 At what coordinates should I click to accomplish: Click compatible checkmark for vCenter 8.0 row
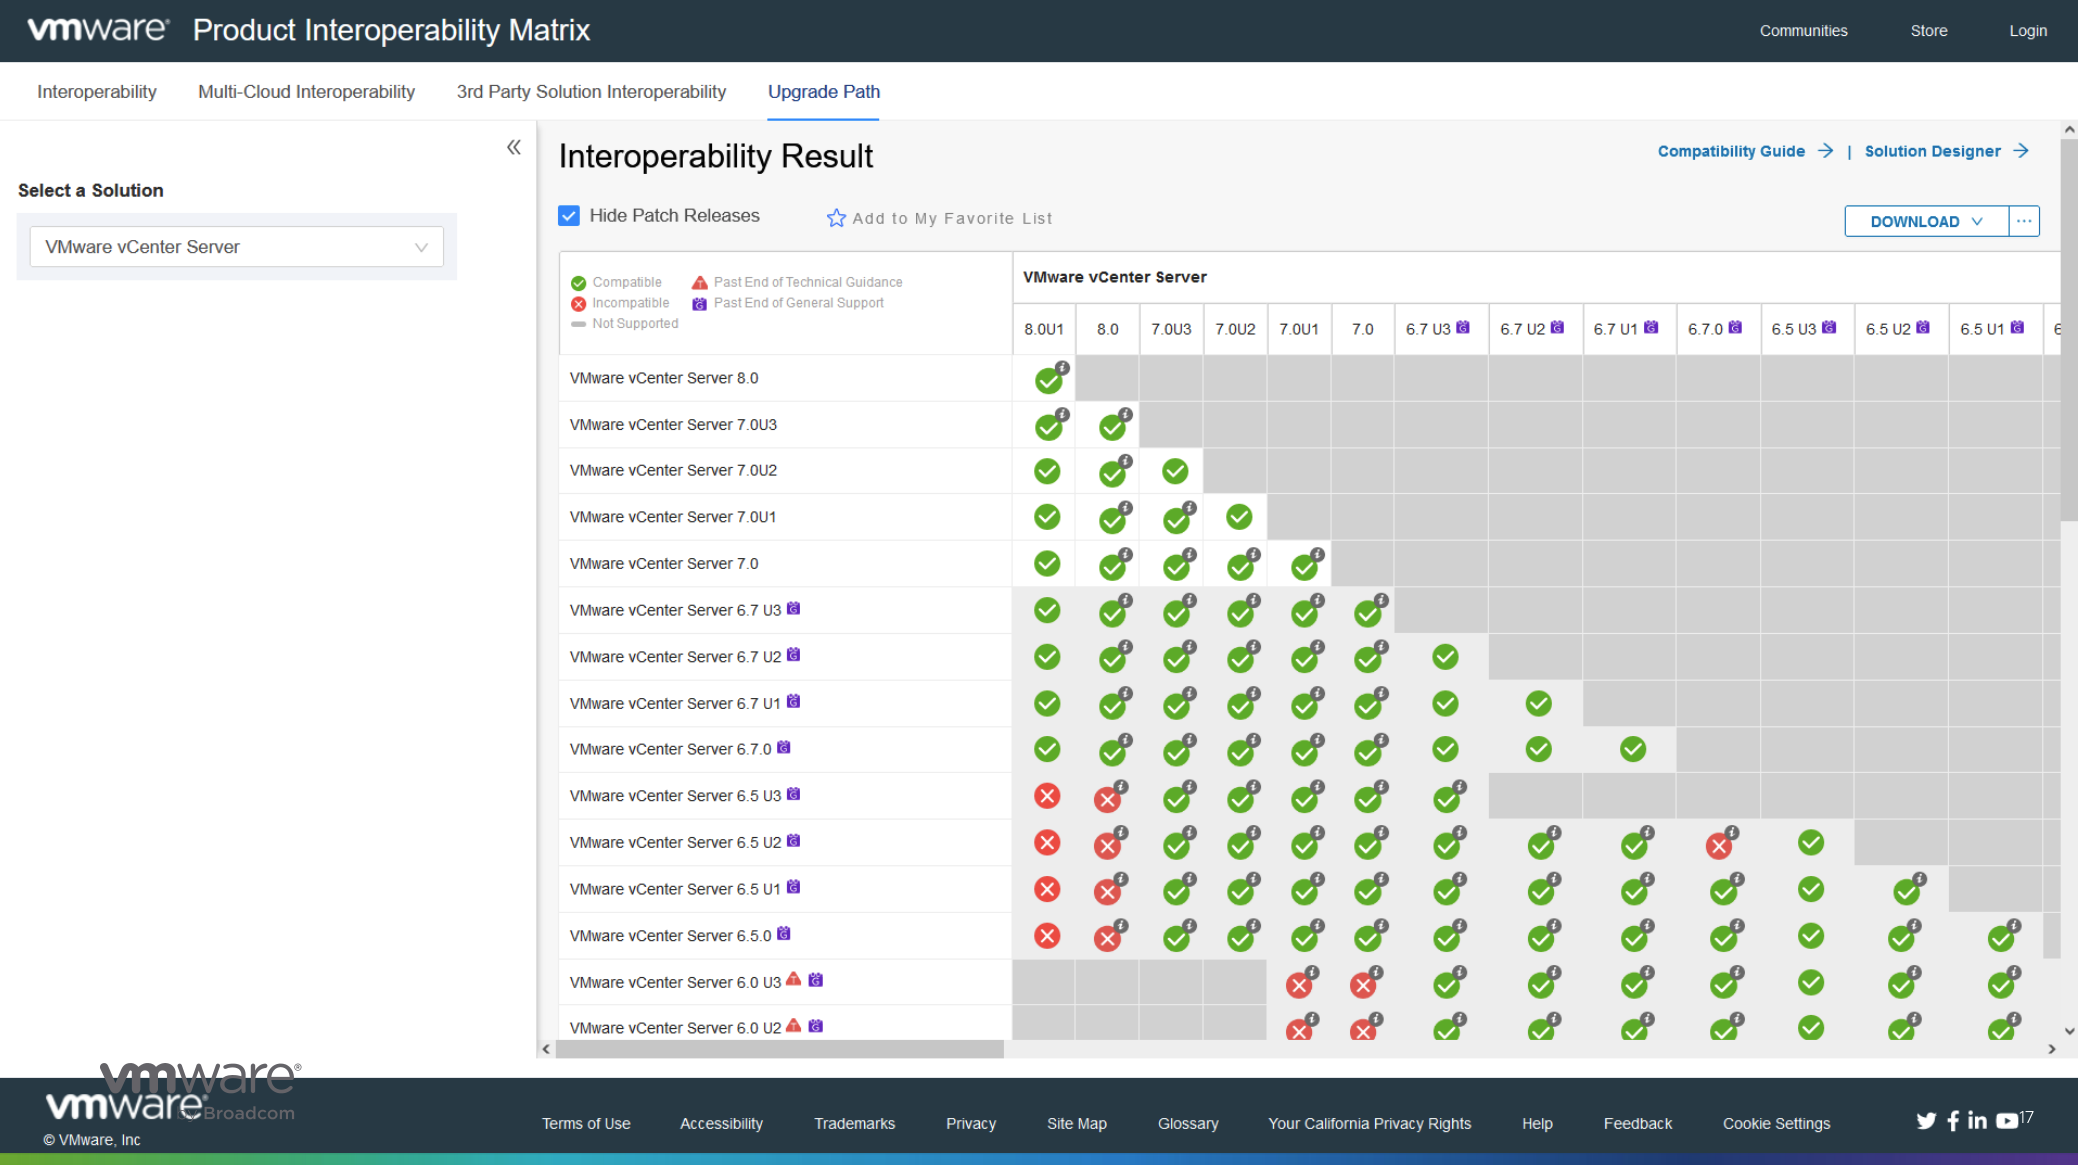(1049, 380)
